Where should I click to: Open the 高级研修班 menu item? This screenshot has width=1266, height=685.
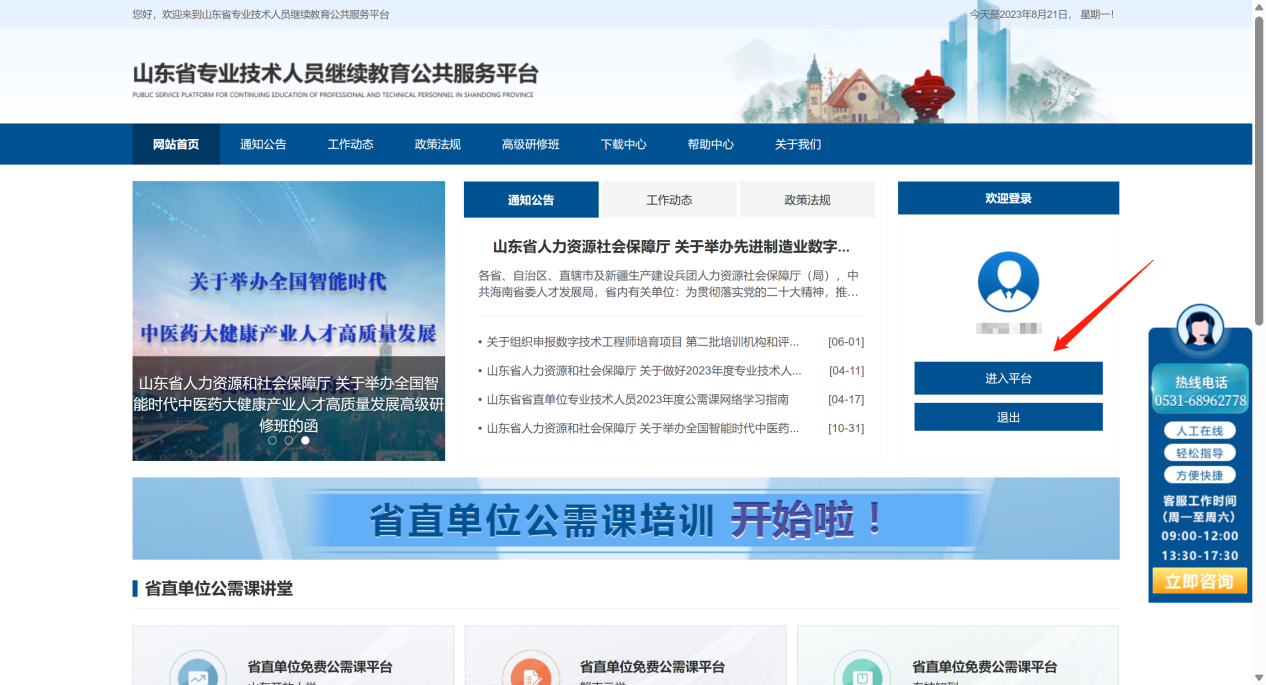529,144
